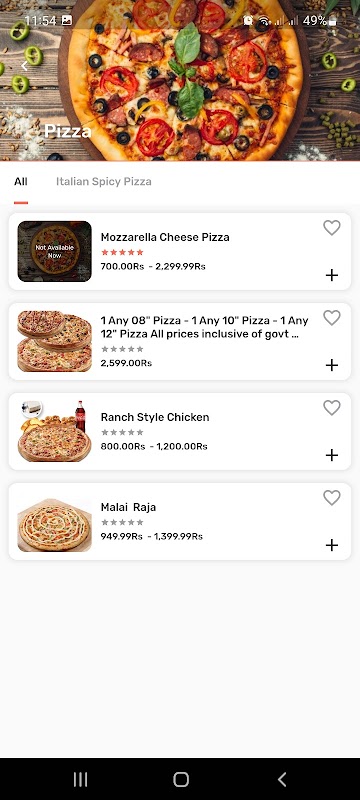
Task: Switch to Italian Spicy Pizza tab
Action: (x=104, y=182)
